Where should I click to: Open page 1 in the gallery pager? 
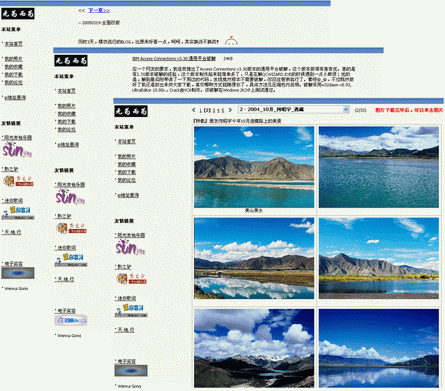point(201,110)
